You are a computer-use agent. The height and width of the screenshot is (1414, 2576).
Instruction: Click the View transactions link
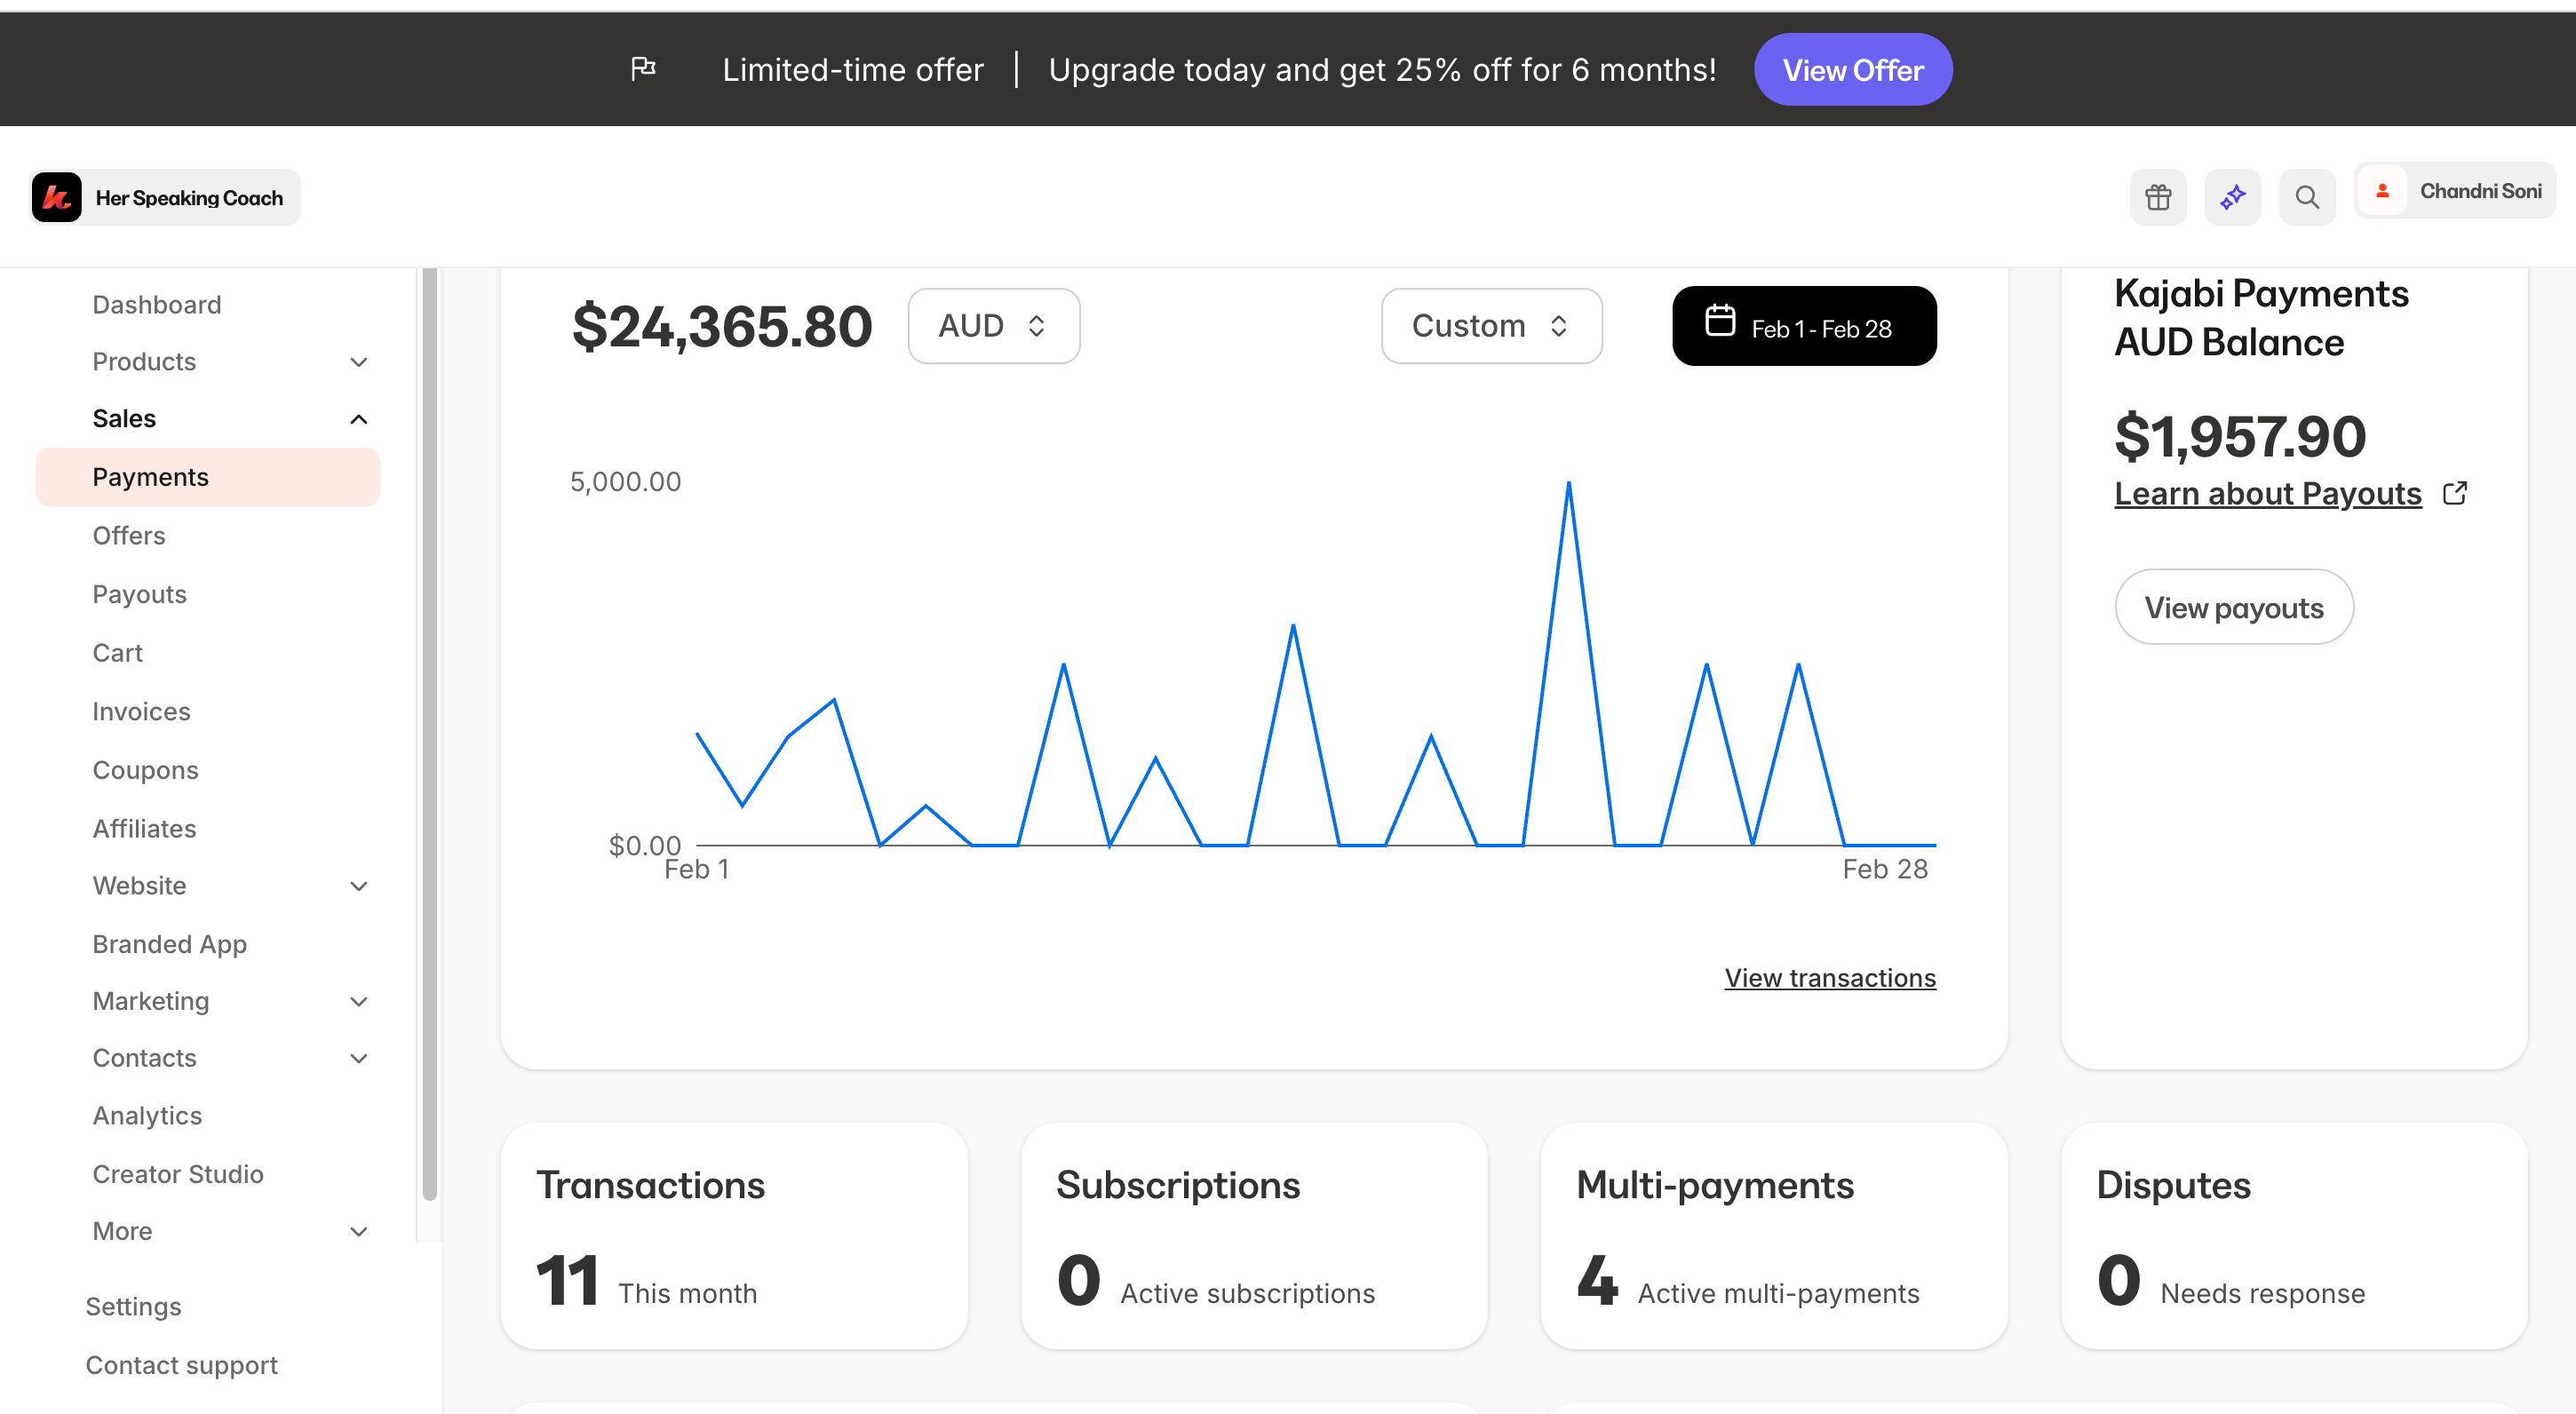[x=1829, y=977]
